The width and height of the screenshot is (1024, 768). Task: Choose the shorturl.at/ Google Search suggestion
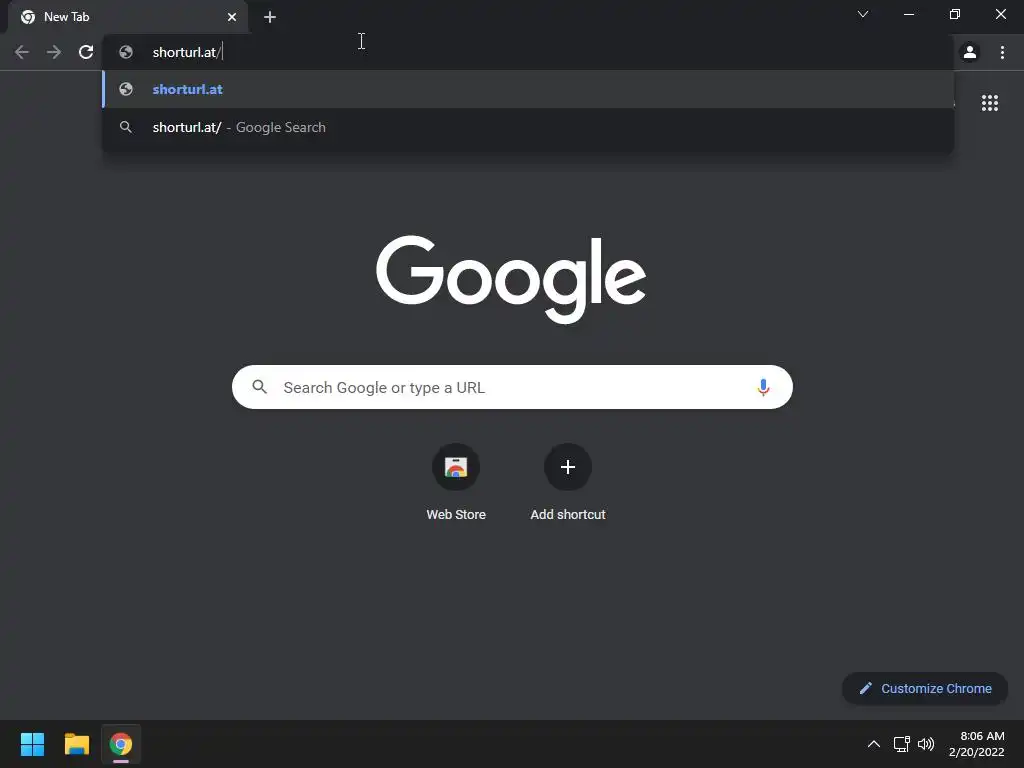(x=528, y=127)
